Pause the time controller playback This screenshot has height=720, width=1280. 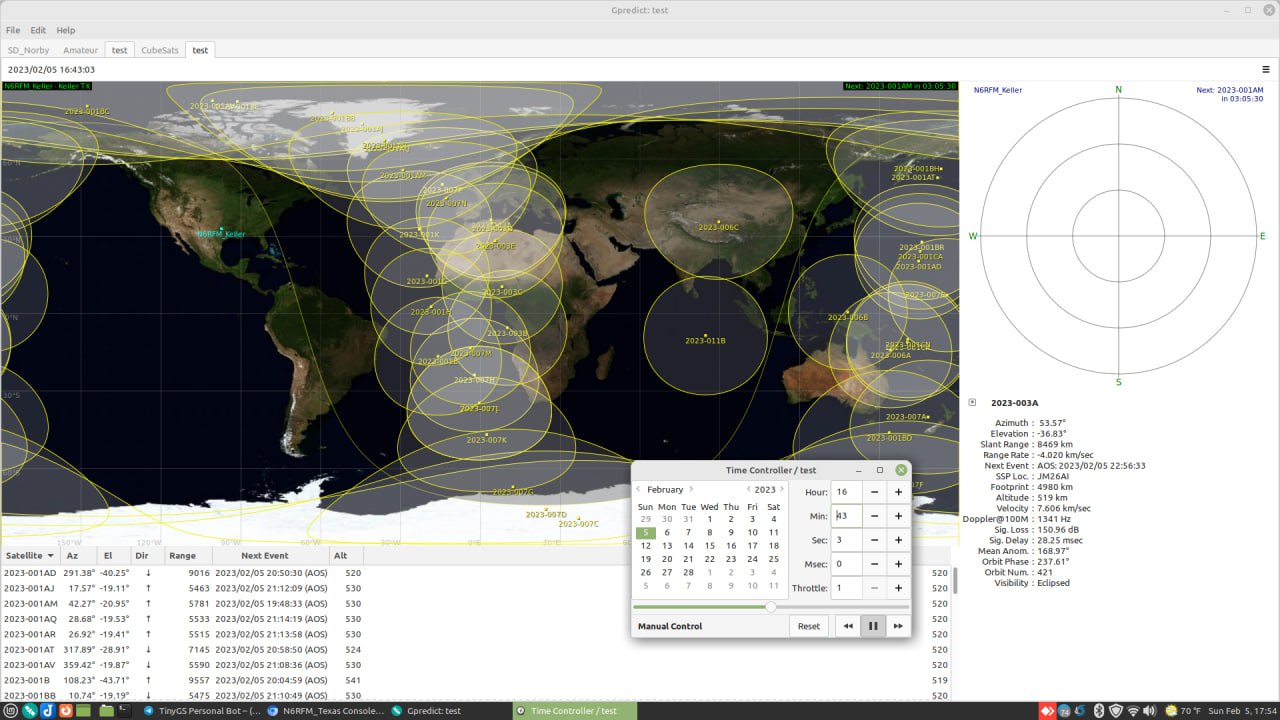coord(873,626)
